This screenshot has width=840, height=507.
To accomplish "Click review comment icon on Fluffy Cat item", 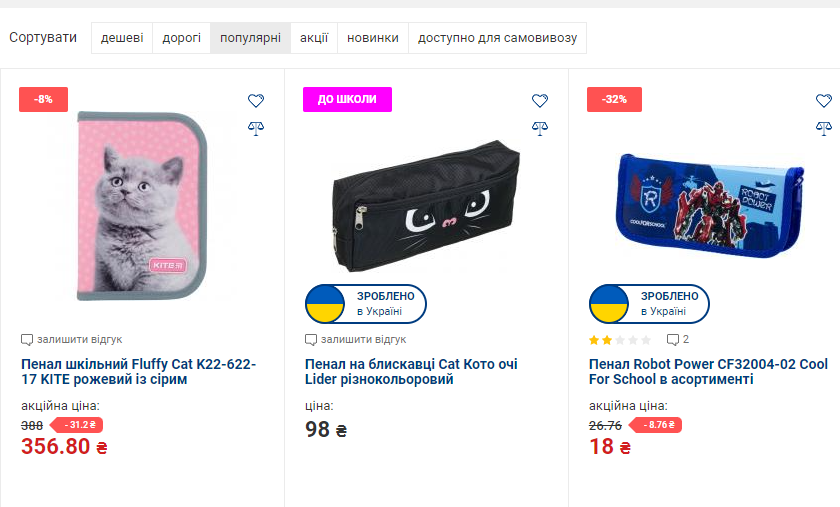I will coord(28,340).
